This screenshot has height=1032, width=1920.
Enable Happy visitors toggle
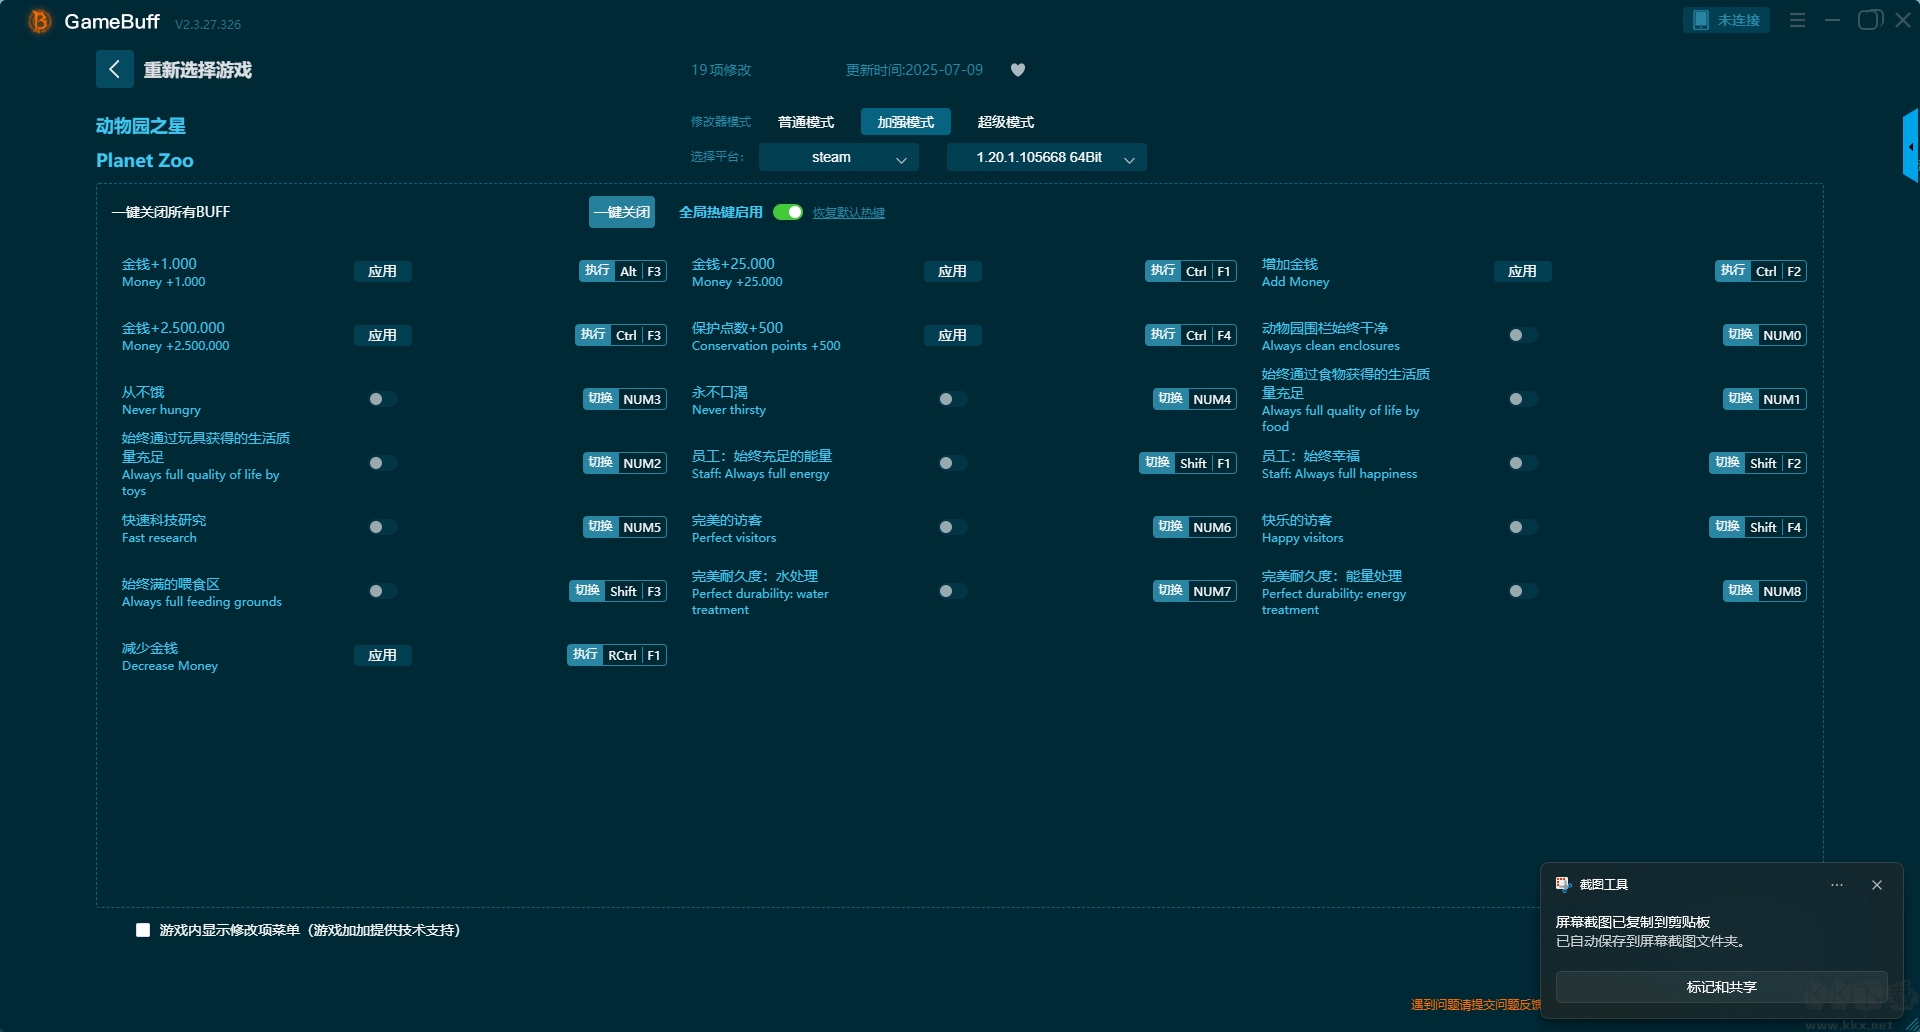coord(1522,527)
